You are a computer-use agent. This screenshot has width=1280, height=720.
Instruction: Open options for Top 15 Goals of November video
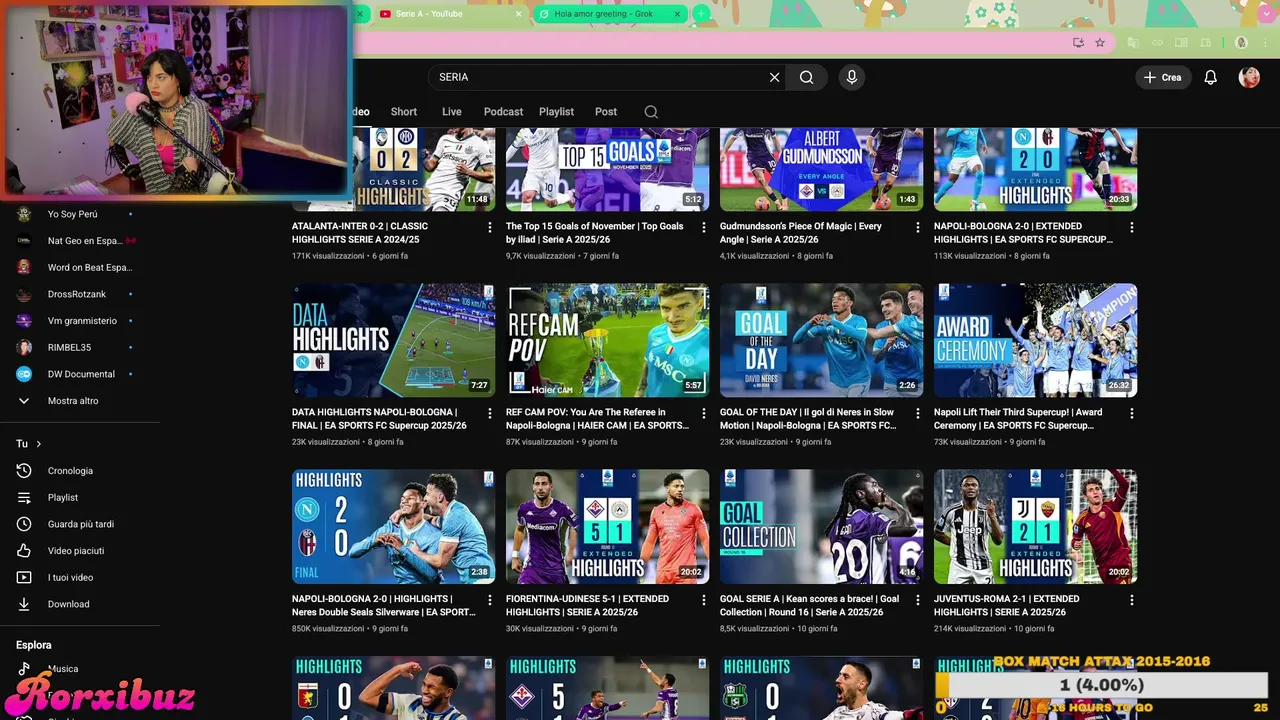click(704, 228)
